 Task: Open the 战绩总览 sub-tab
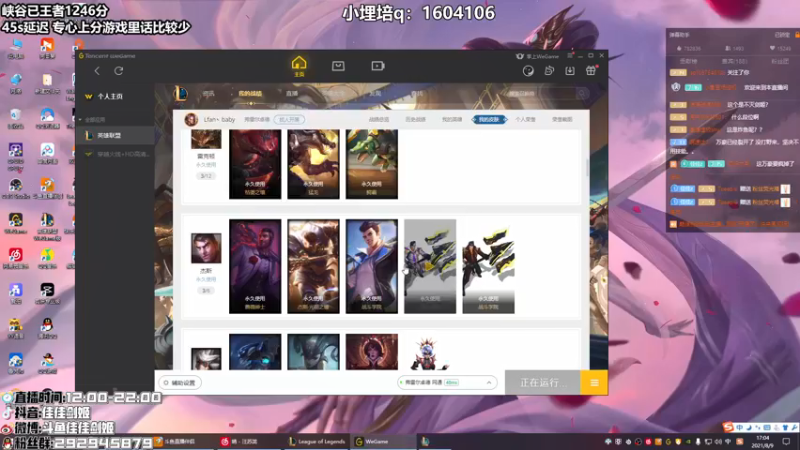point(379,119)
